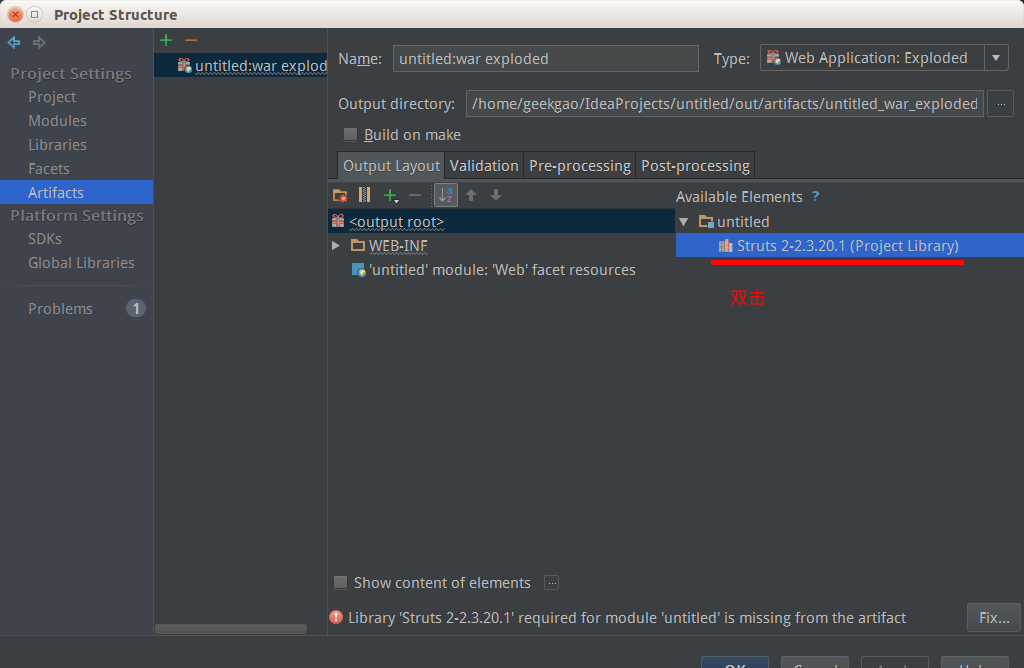1024x668 pixels.
Task: Open the Post-processing tab
Action: (x=696, y=166)
